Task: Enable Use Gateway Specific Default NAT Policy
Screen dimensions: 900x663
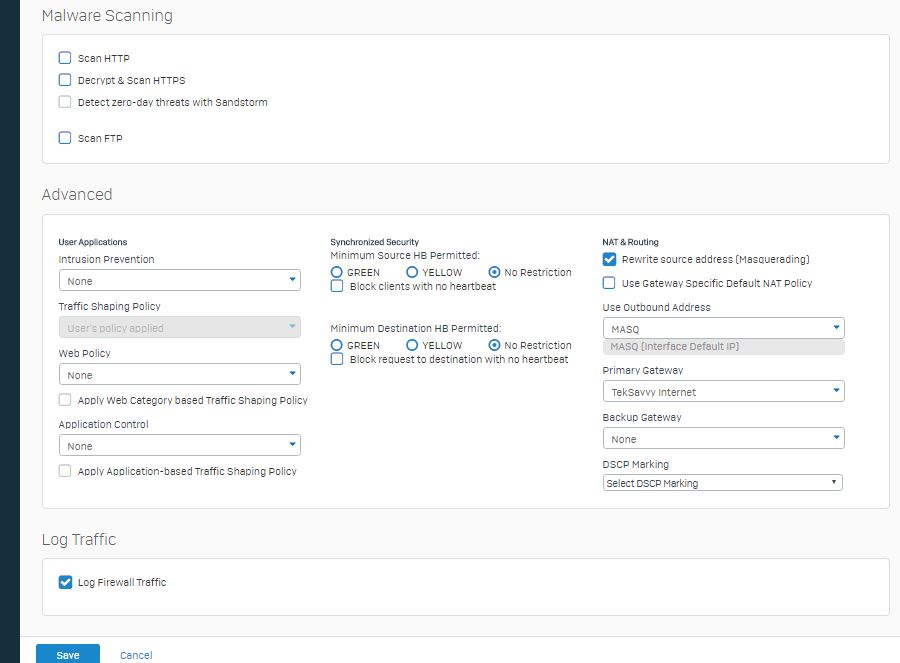Action: pos(609,283)
